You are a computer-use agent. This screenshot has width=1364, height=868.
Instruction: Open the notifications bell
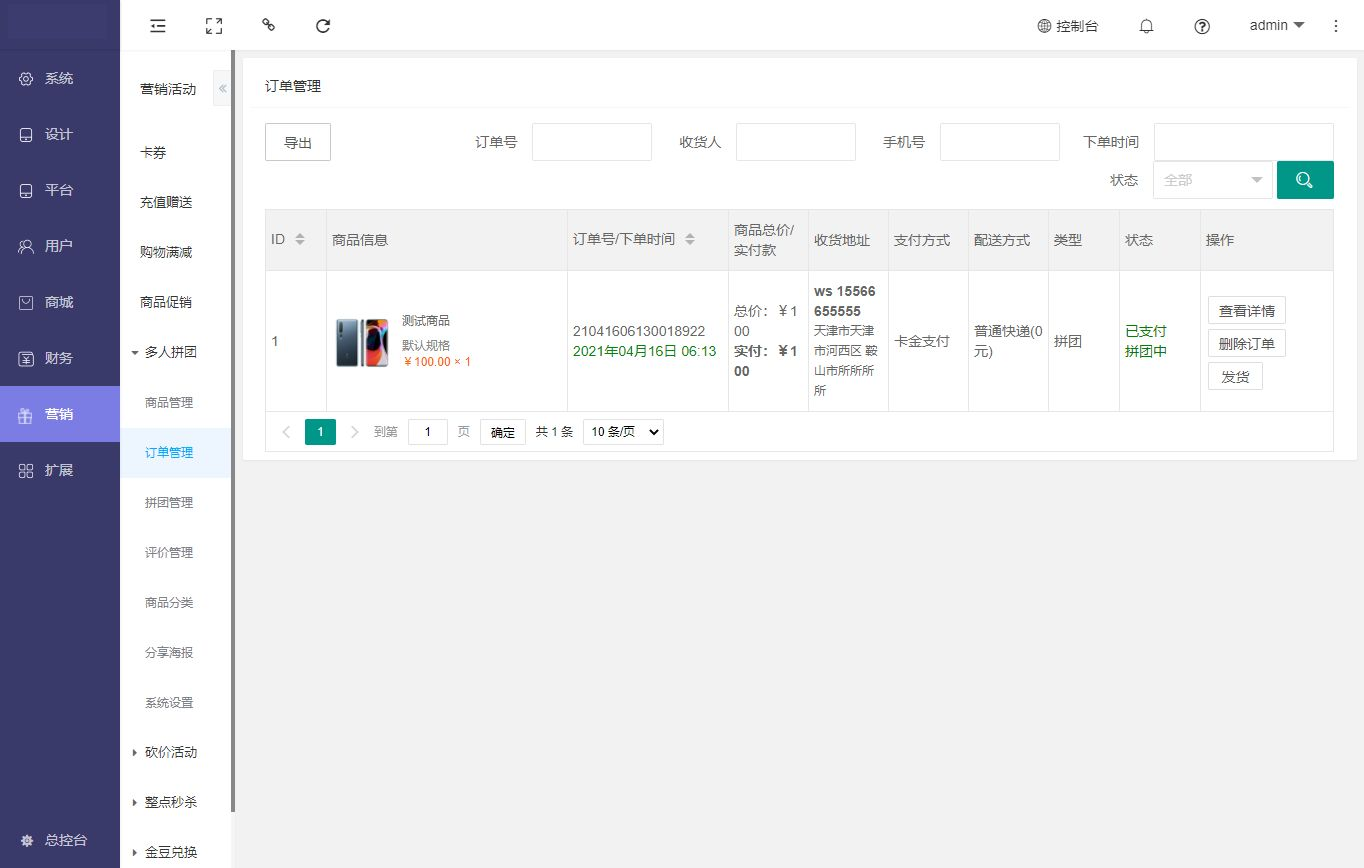click(1146, 27)
